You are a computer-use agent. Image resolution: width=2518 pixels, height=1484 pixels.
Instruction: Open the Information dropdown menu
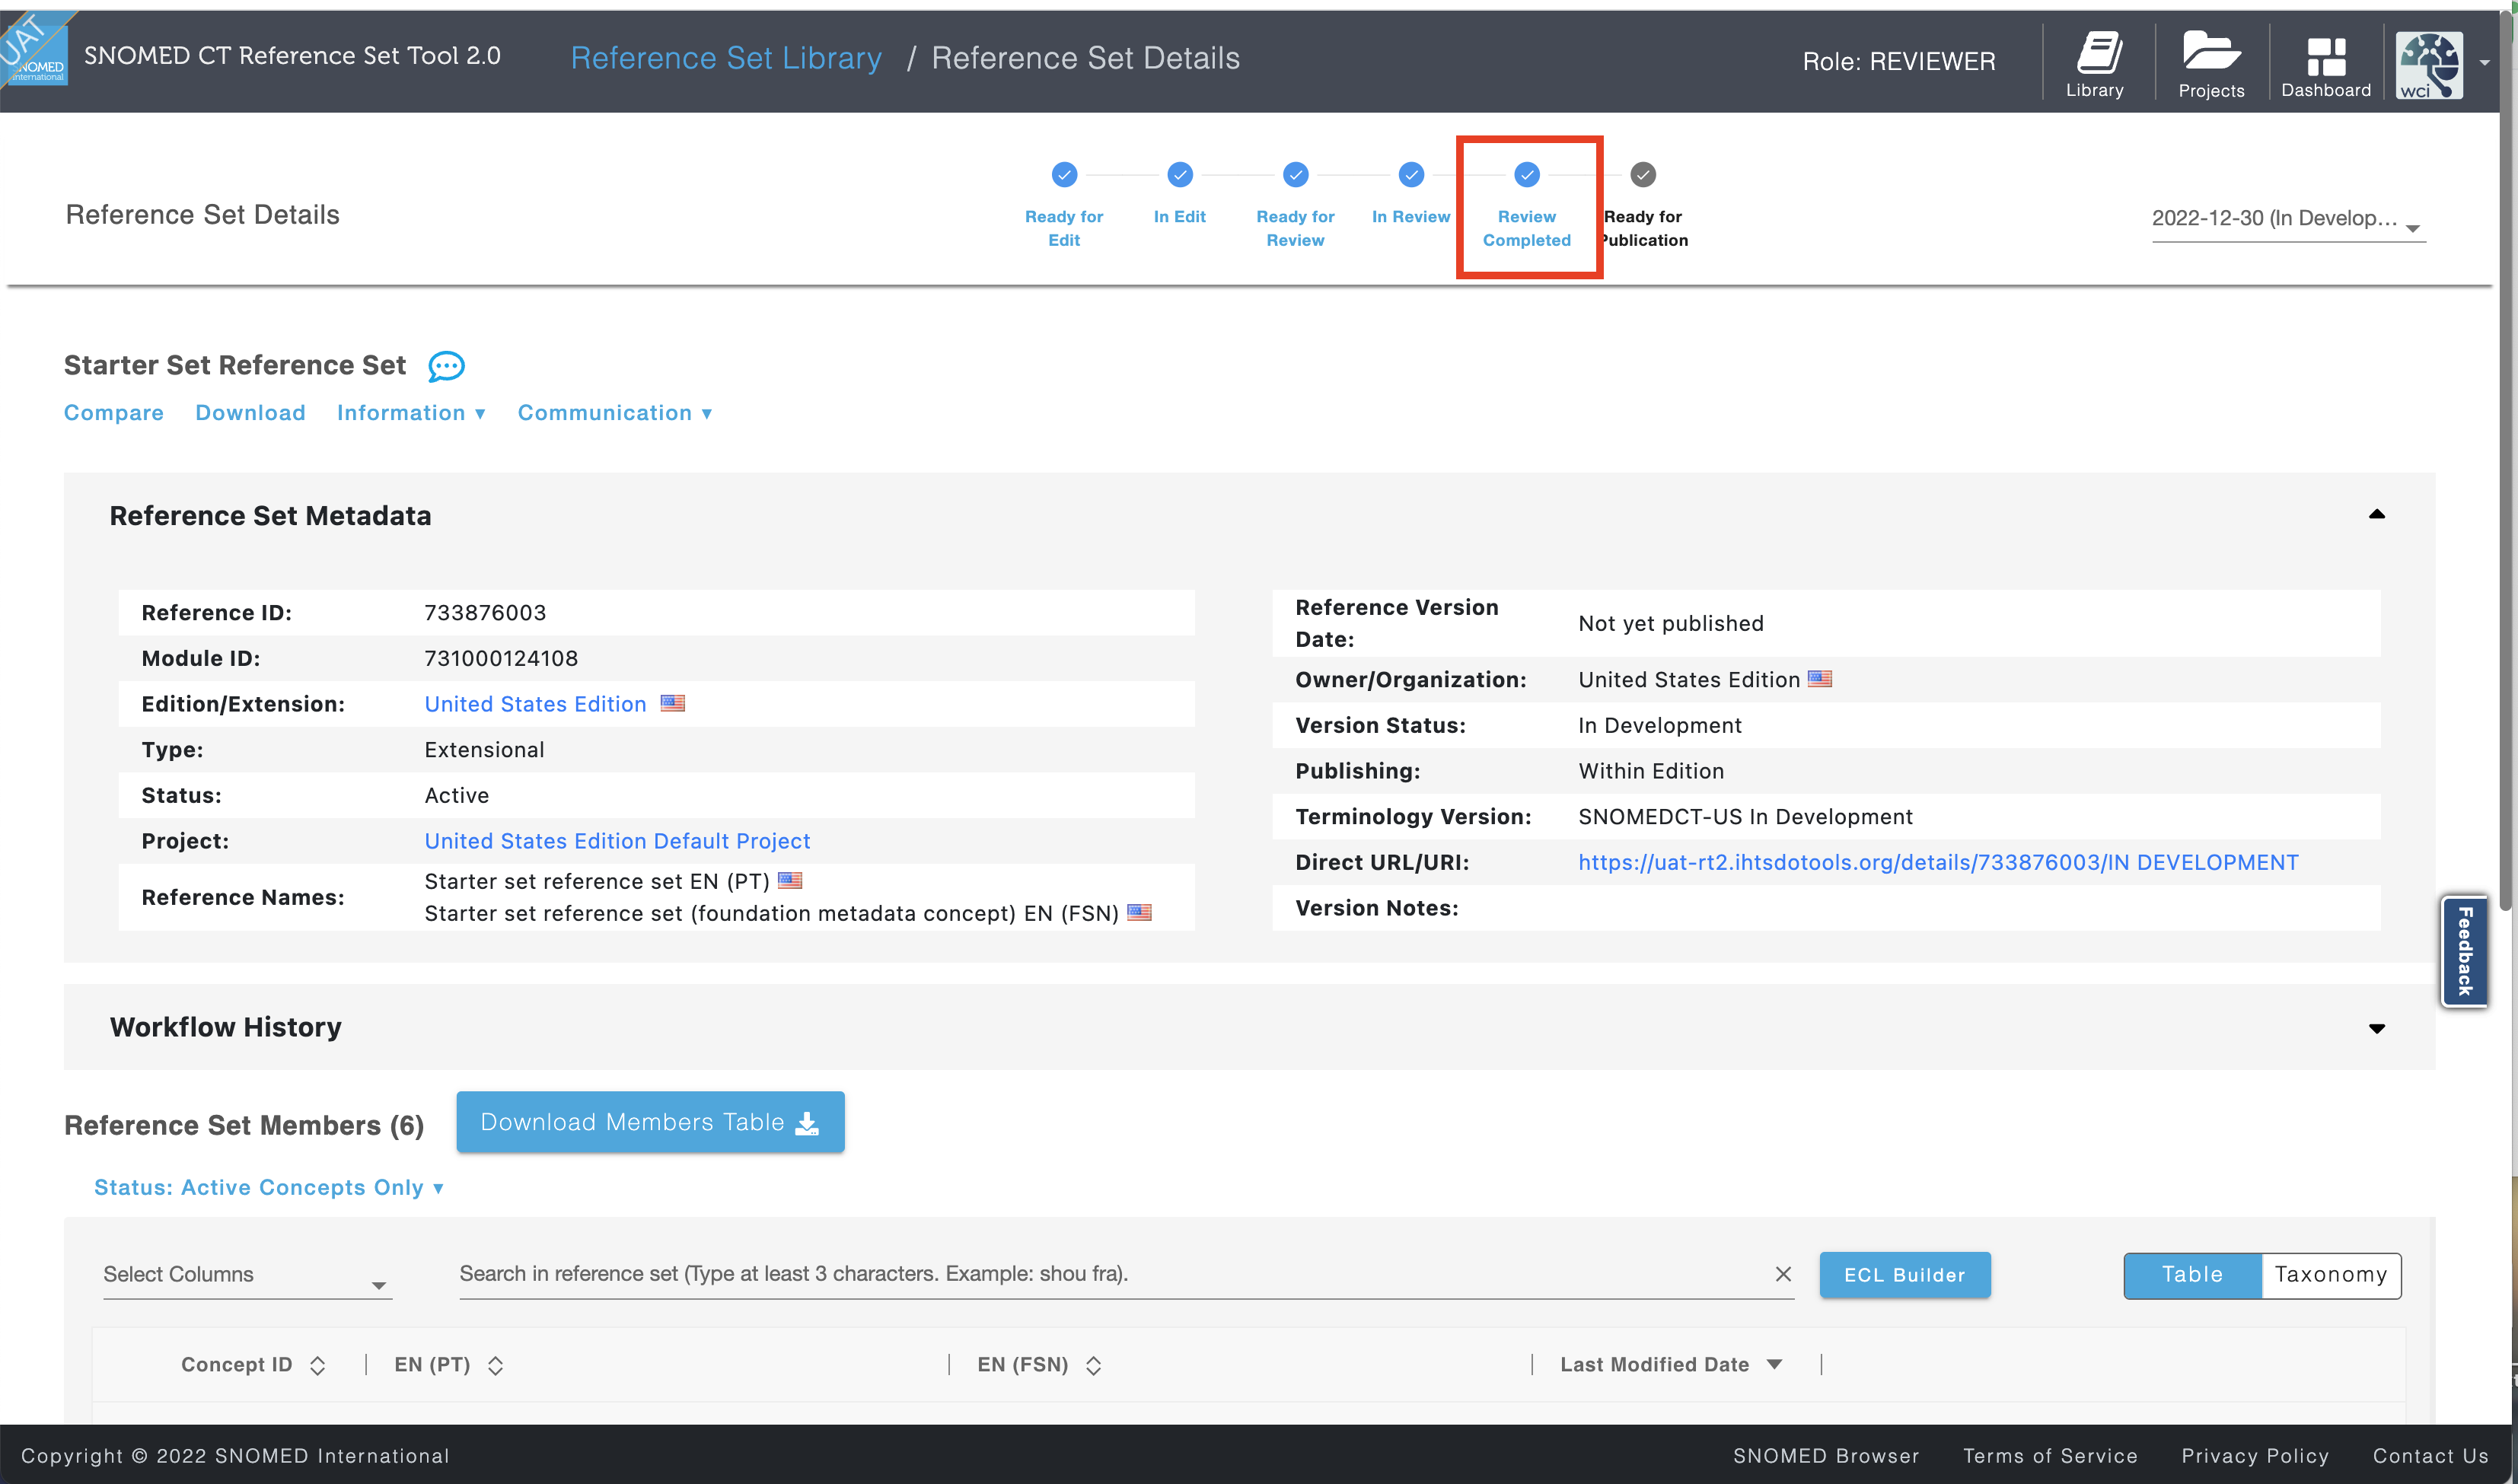(411, 413)
